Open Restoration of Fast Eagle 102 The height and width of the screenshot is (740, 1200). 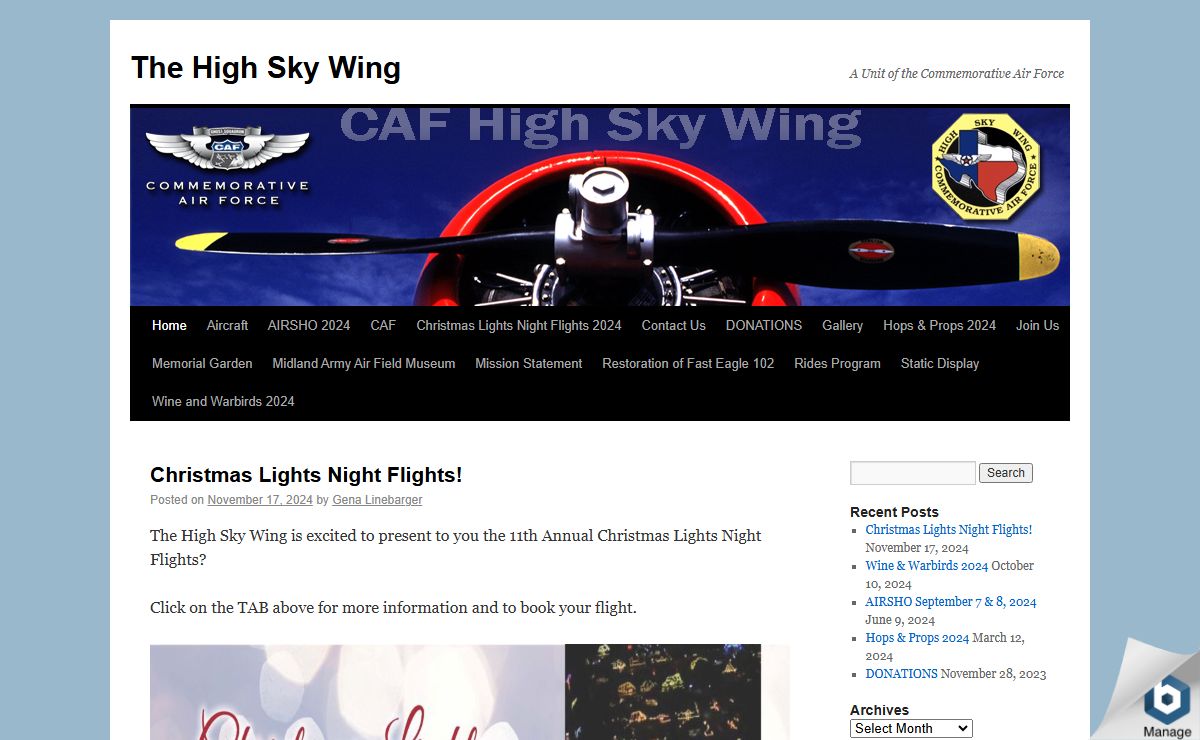(688, 363)
